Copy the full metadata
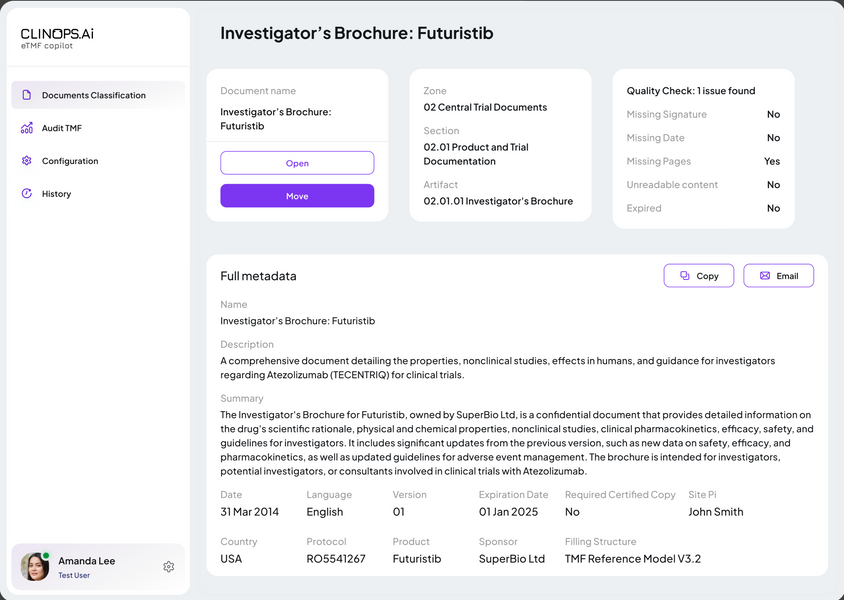The height and width of the screenshot is (600, 844). pos(698,276)
